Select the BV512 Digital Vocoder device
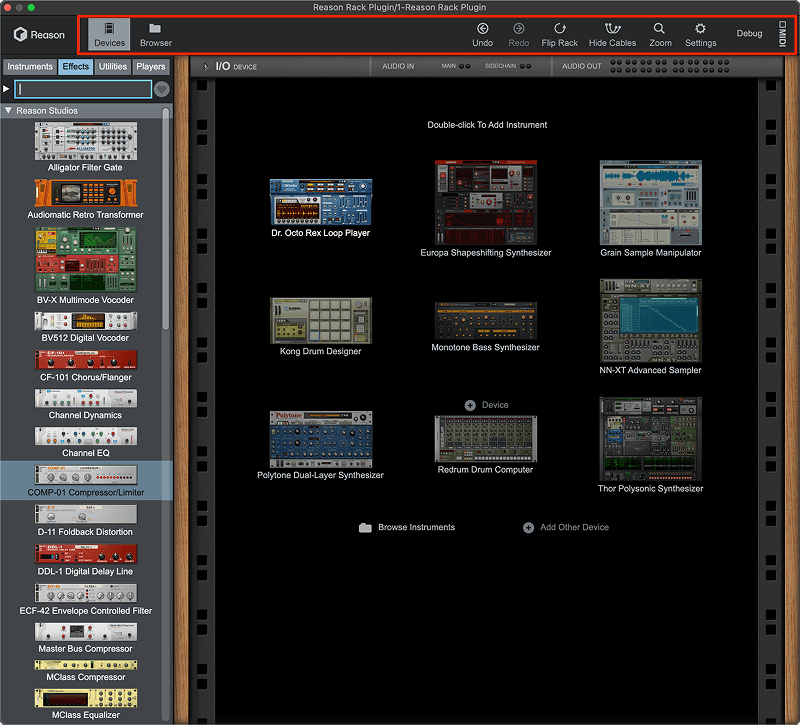The height and width of the screenshot is (725, 800). [x=85, y=327]
